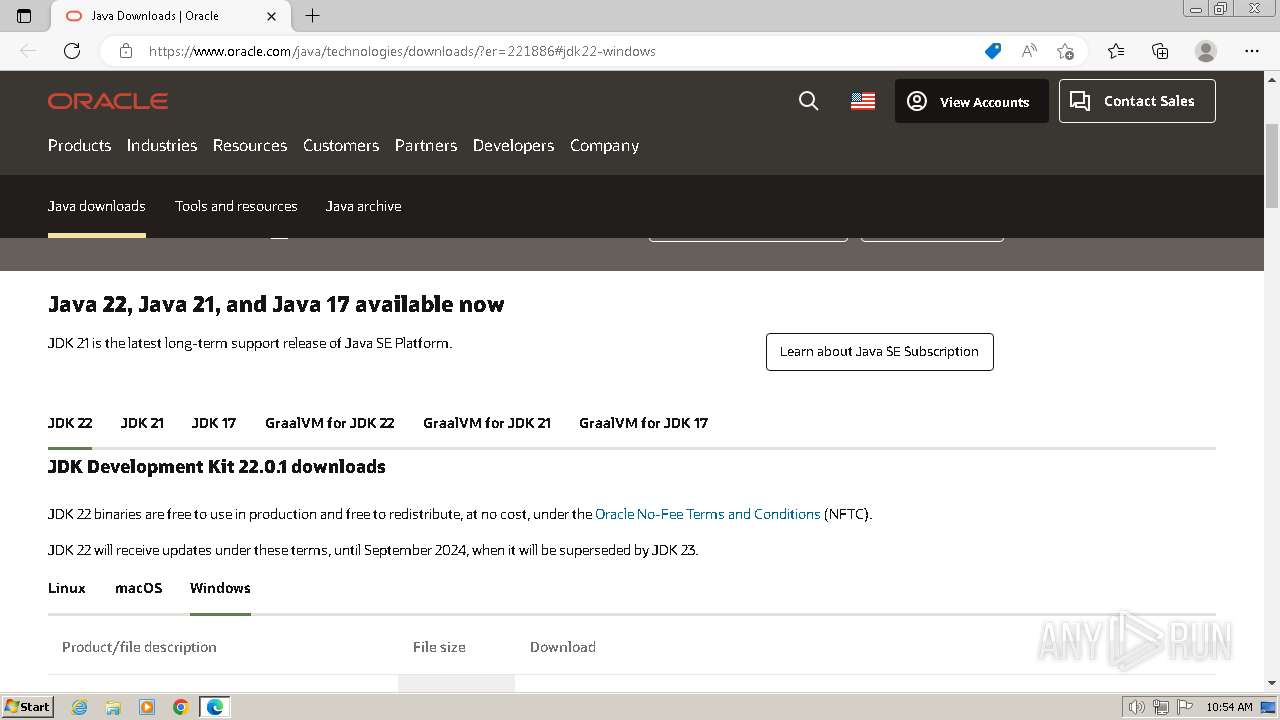
Task: Switch to the JDK 17 tab
Action: pos(214,423)
